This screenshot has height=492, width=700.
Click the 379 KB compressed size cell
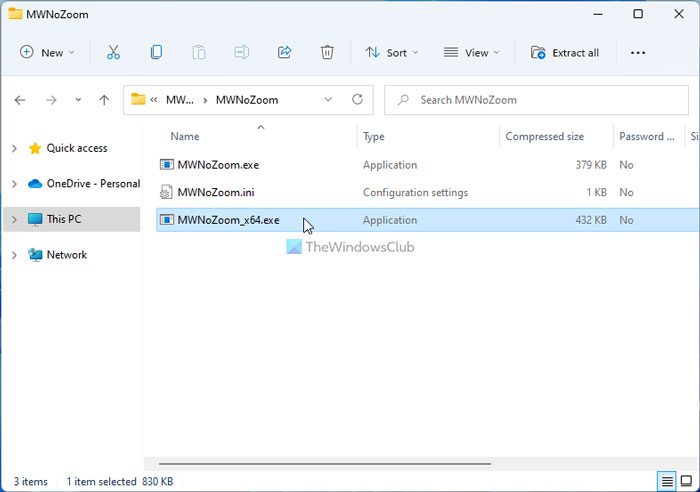591,165
